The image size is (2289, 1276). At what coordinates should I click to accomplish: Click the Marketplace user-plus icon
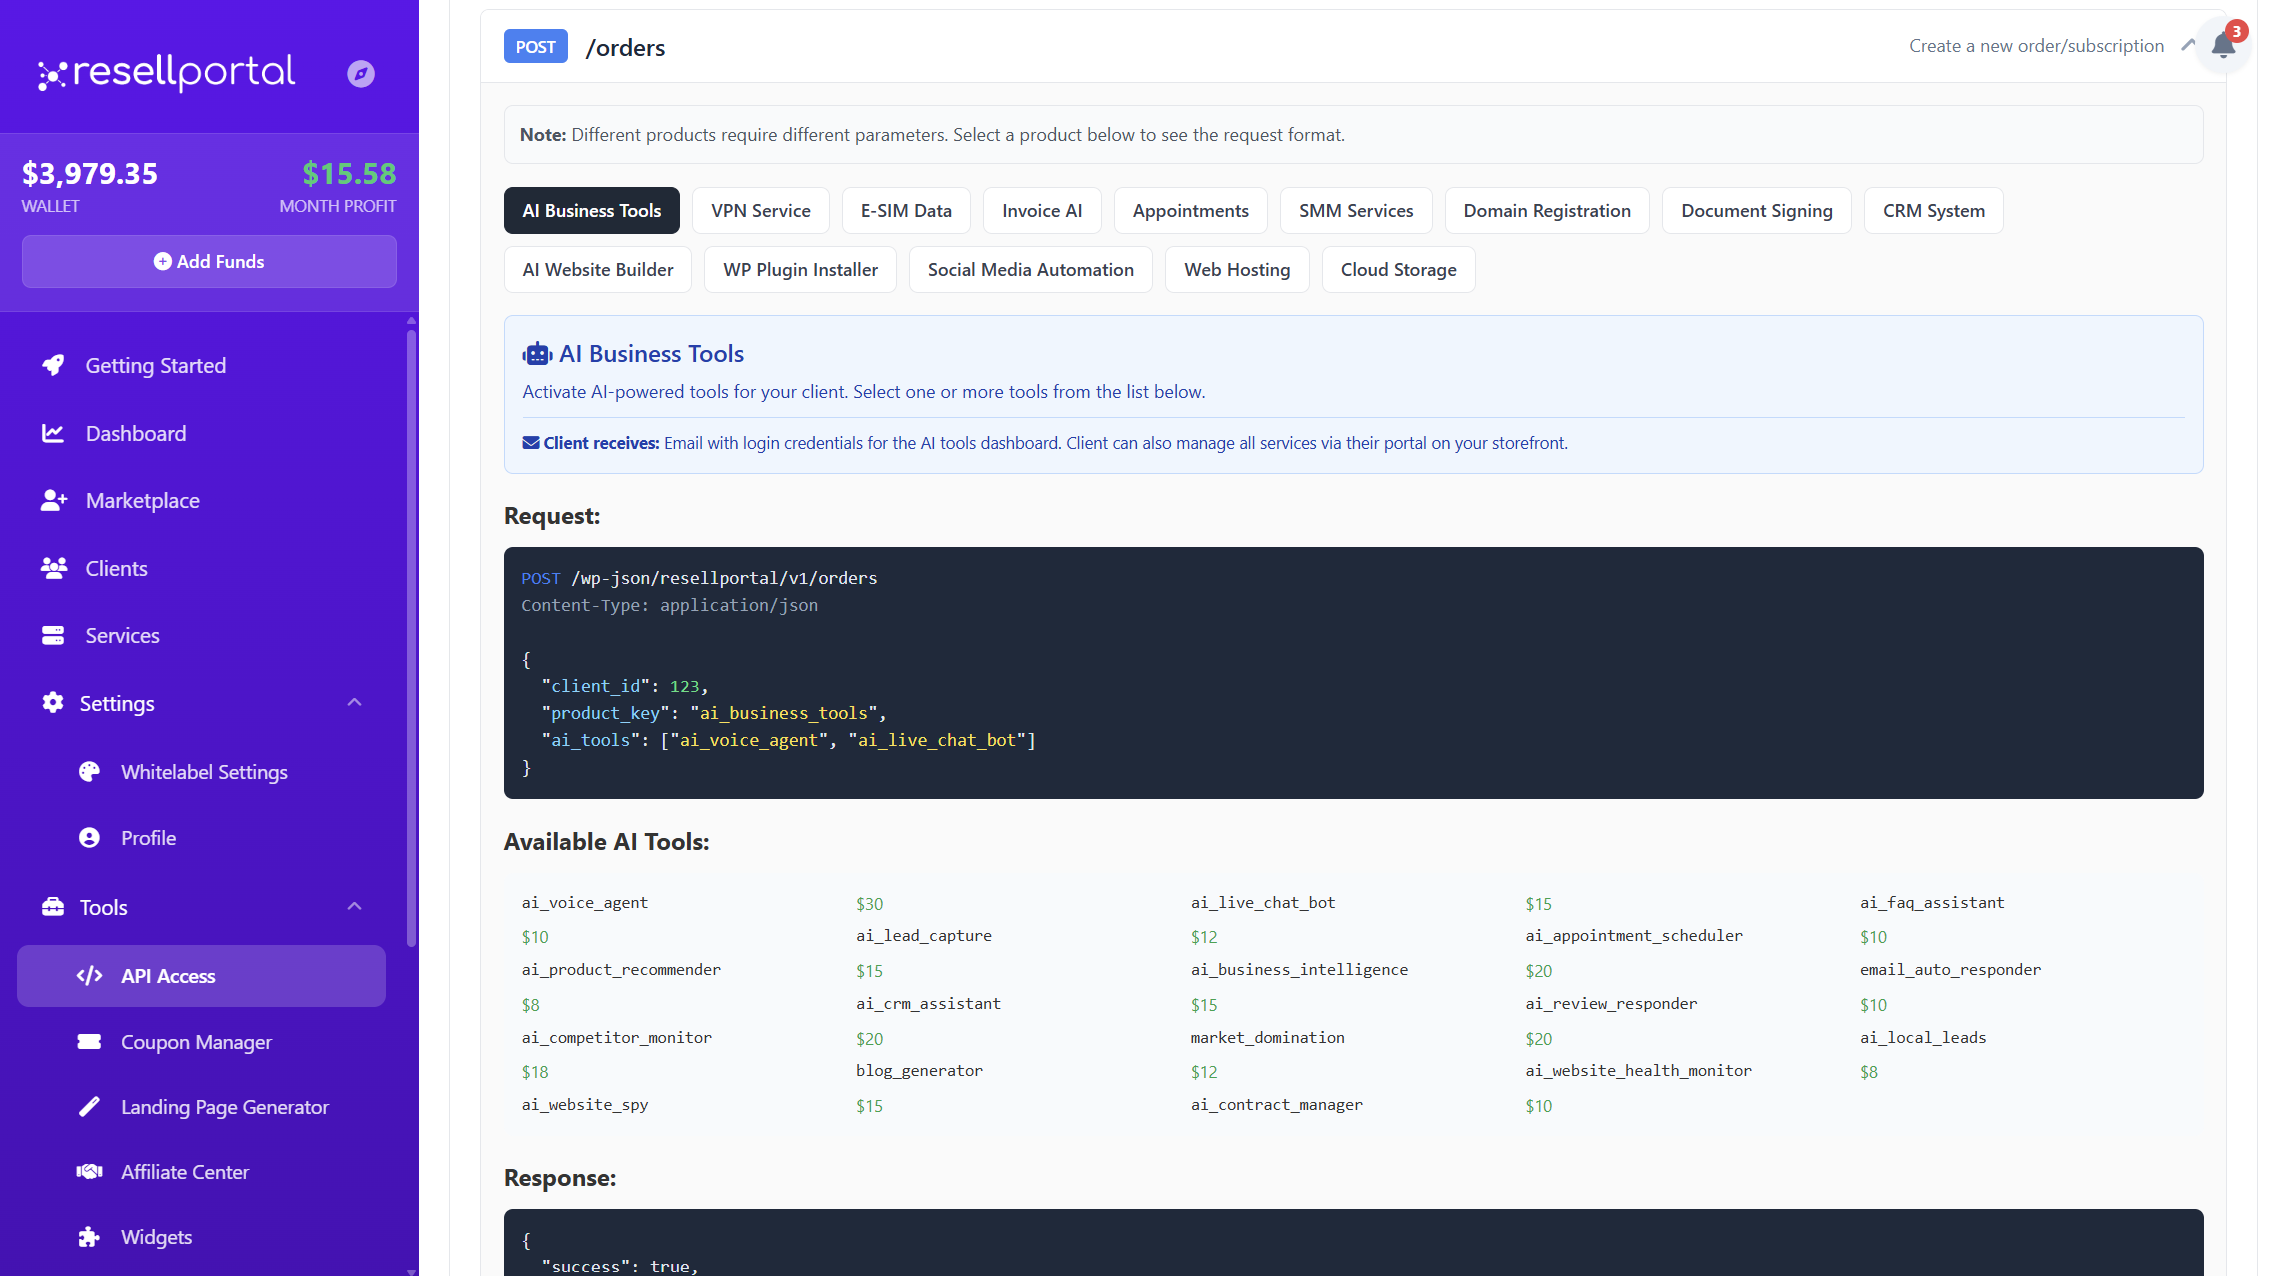pos(53,500)
